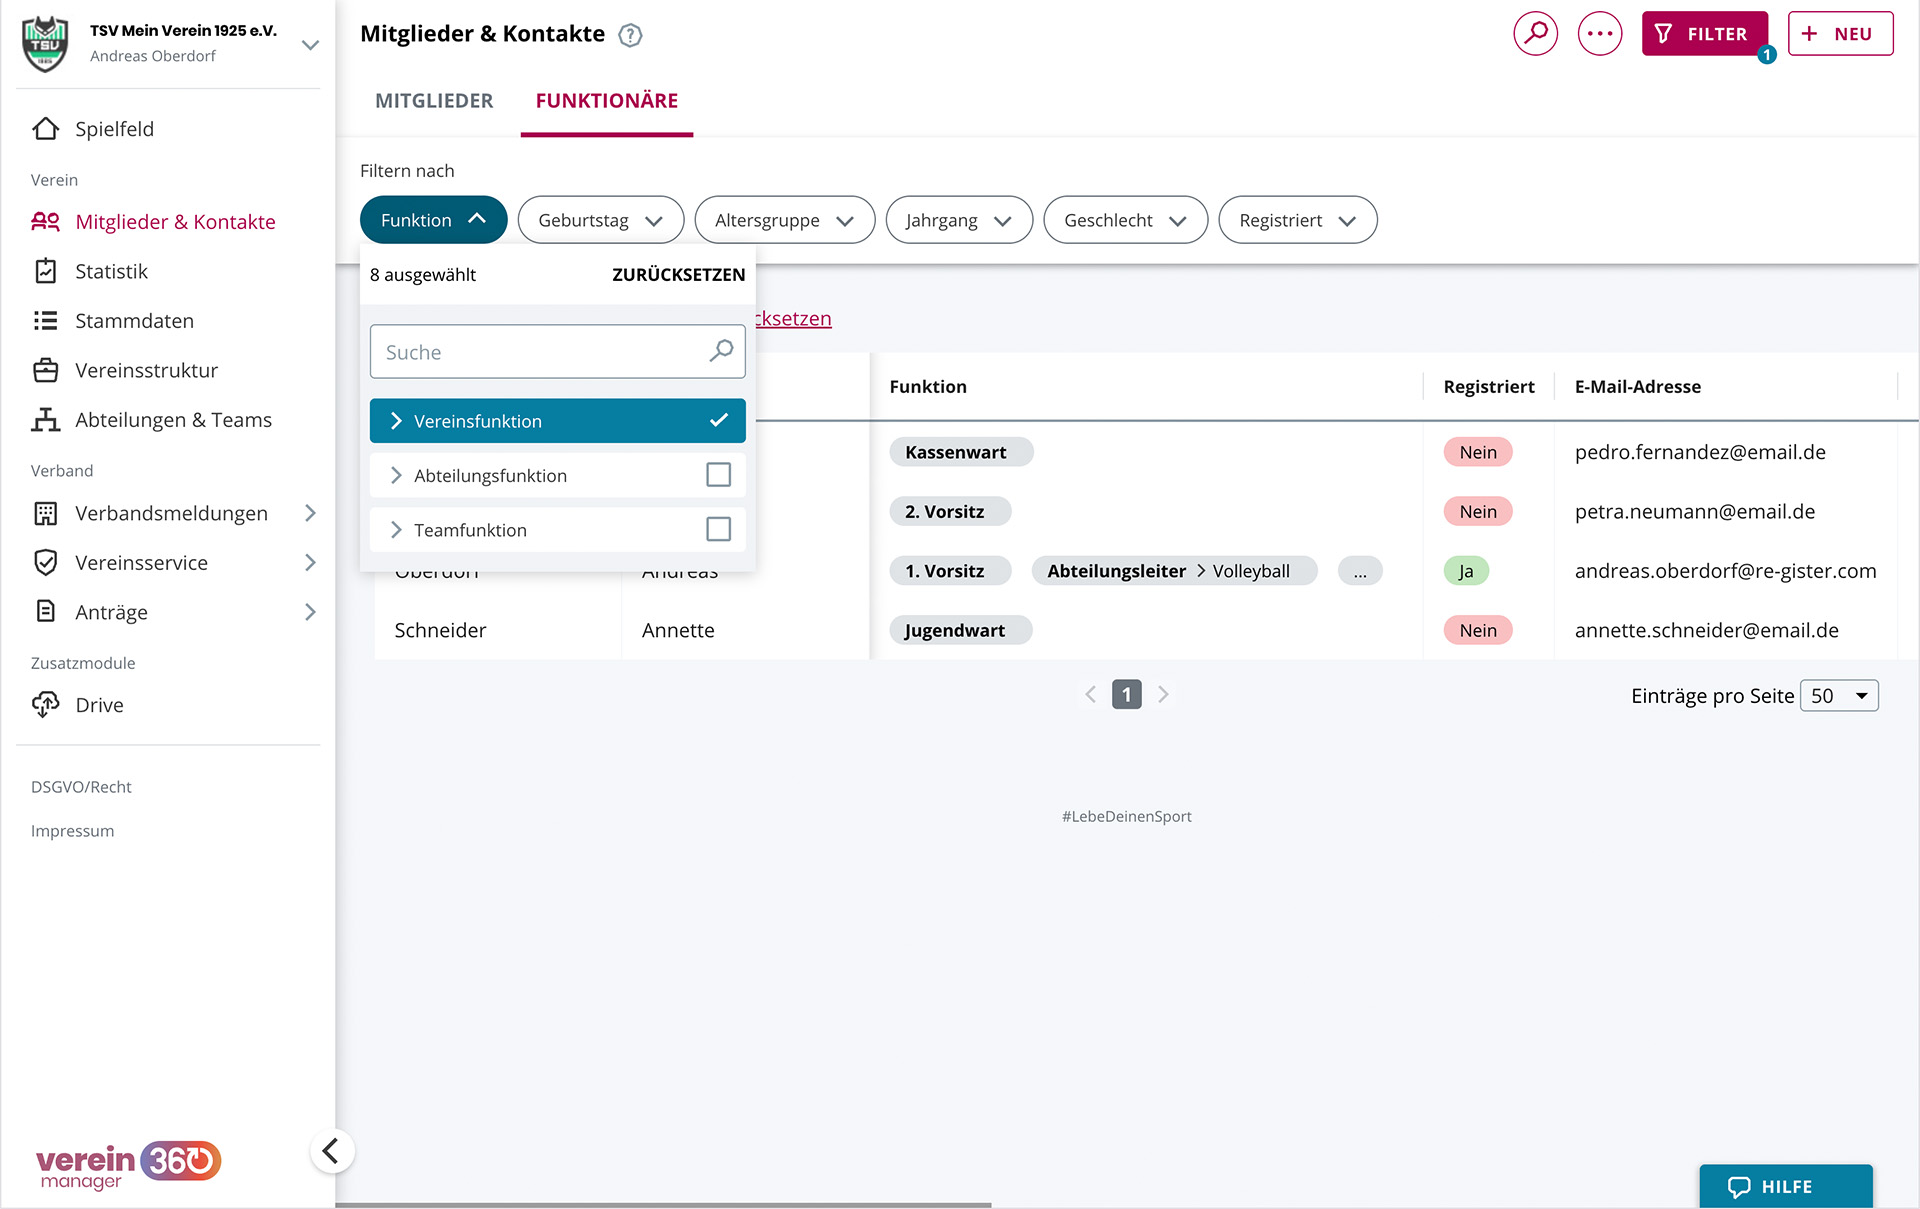Click the Zurücksetzen button in dropdown
The width and height of the screenshot is (1920, 1209).
coord(678,275)
